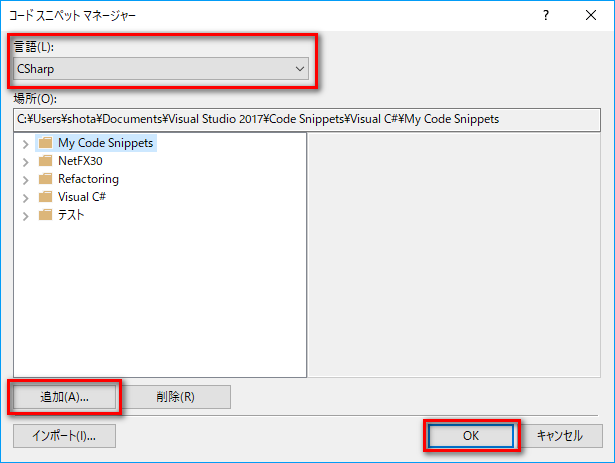Click the Visual C# folder icon

click(x=45, y=197)
